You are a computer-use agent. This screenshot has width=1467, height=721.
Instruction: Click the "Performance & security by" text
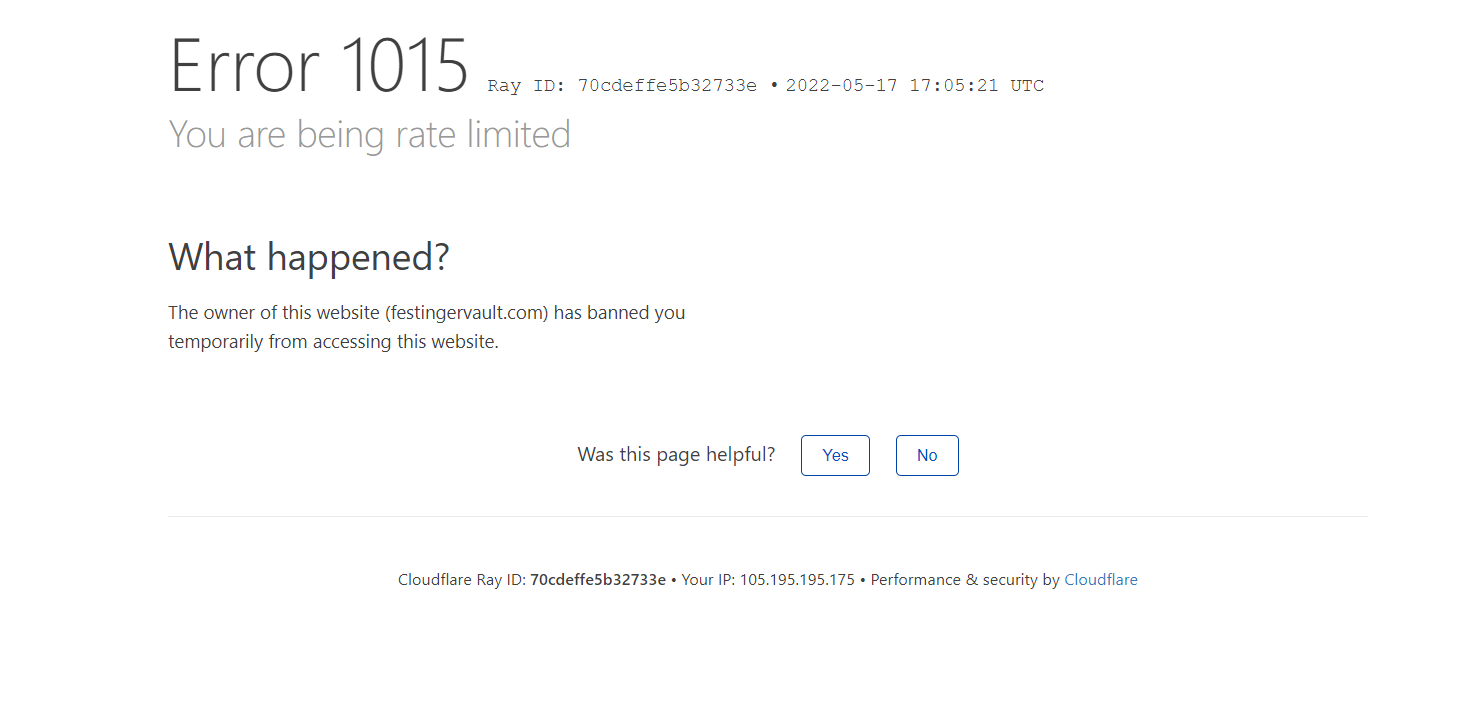tap(965, 580)
